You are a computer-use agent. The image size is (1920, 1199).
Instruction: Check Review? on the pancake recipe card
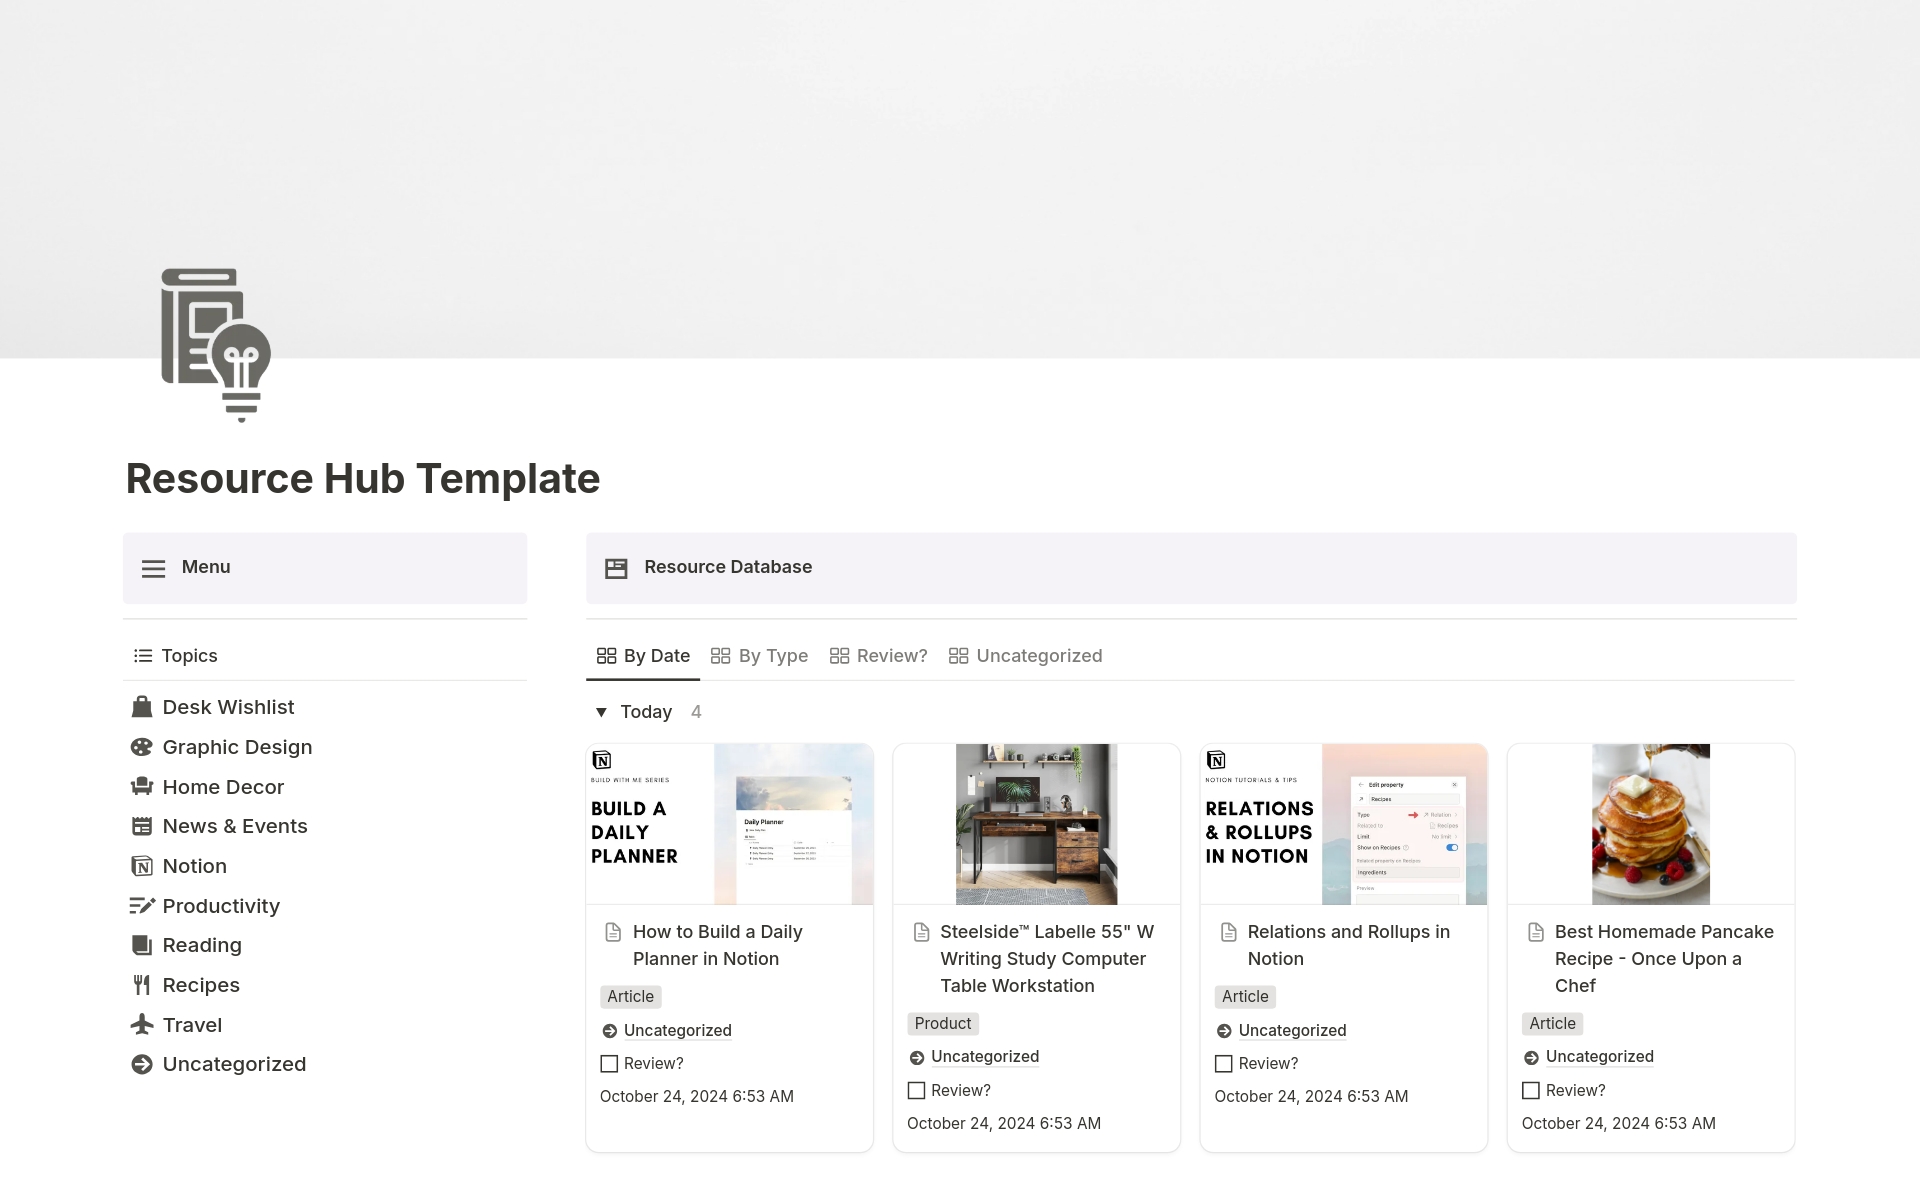point(1531,1090)
